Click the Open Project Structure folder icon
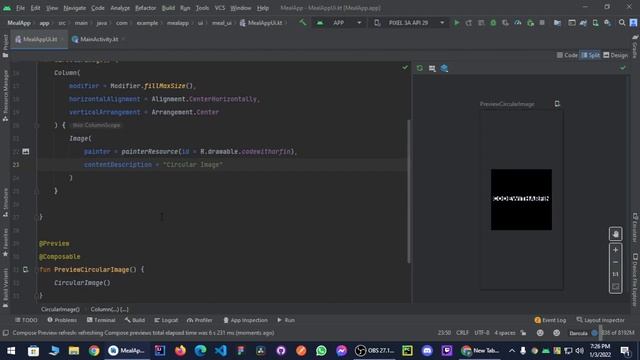The width and height of the screenshot is (640, 360). click(x=557, y=23)
